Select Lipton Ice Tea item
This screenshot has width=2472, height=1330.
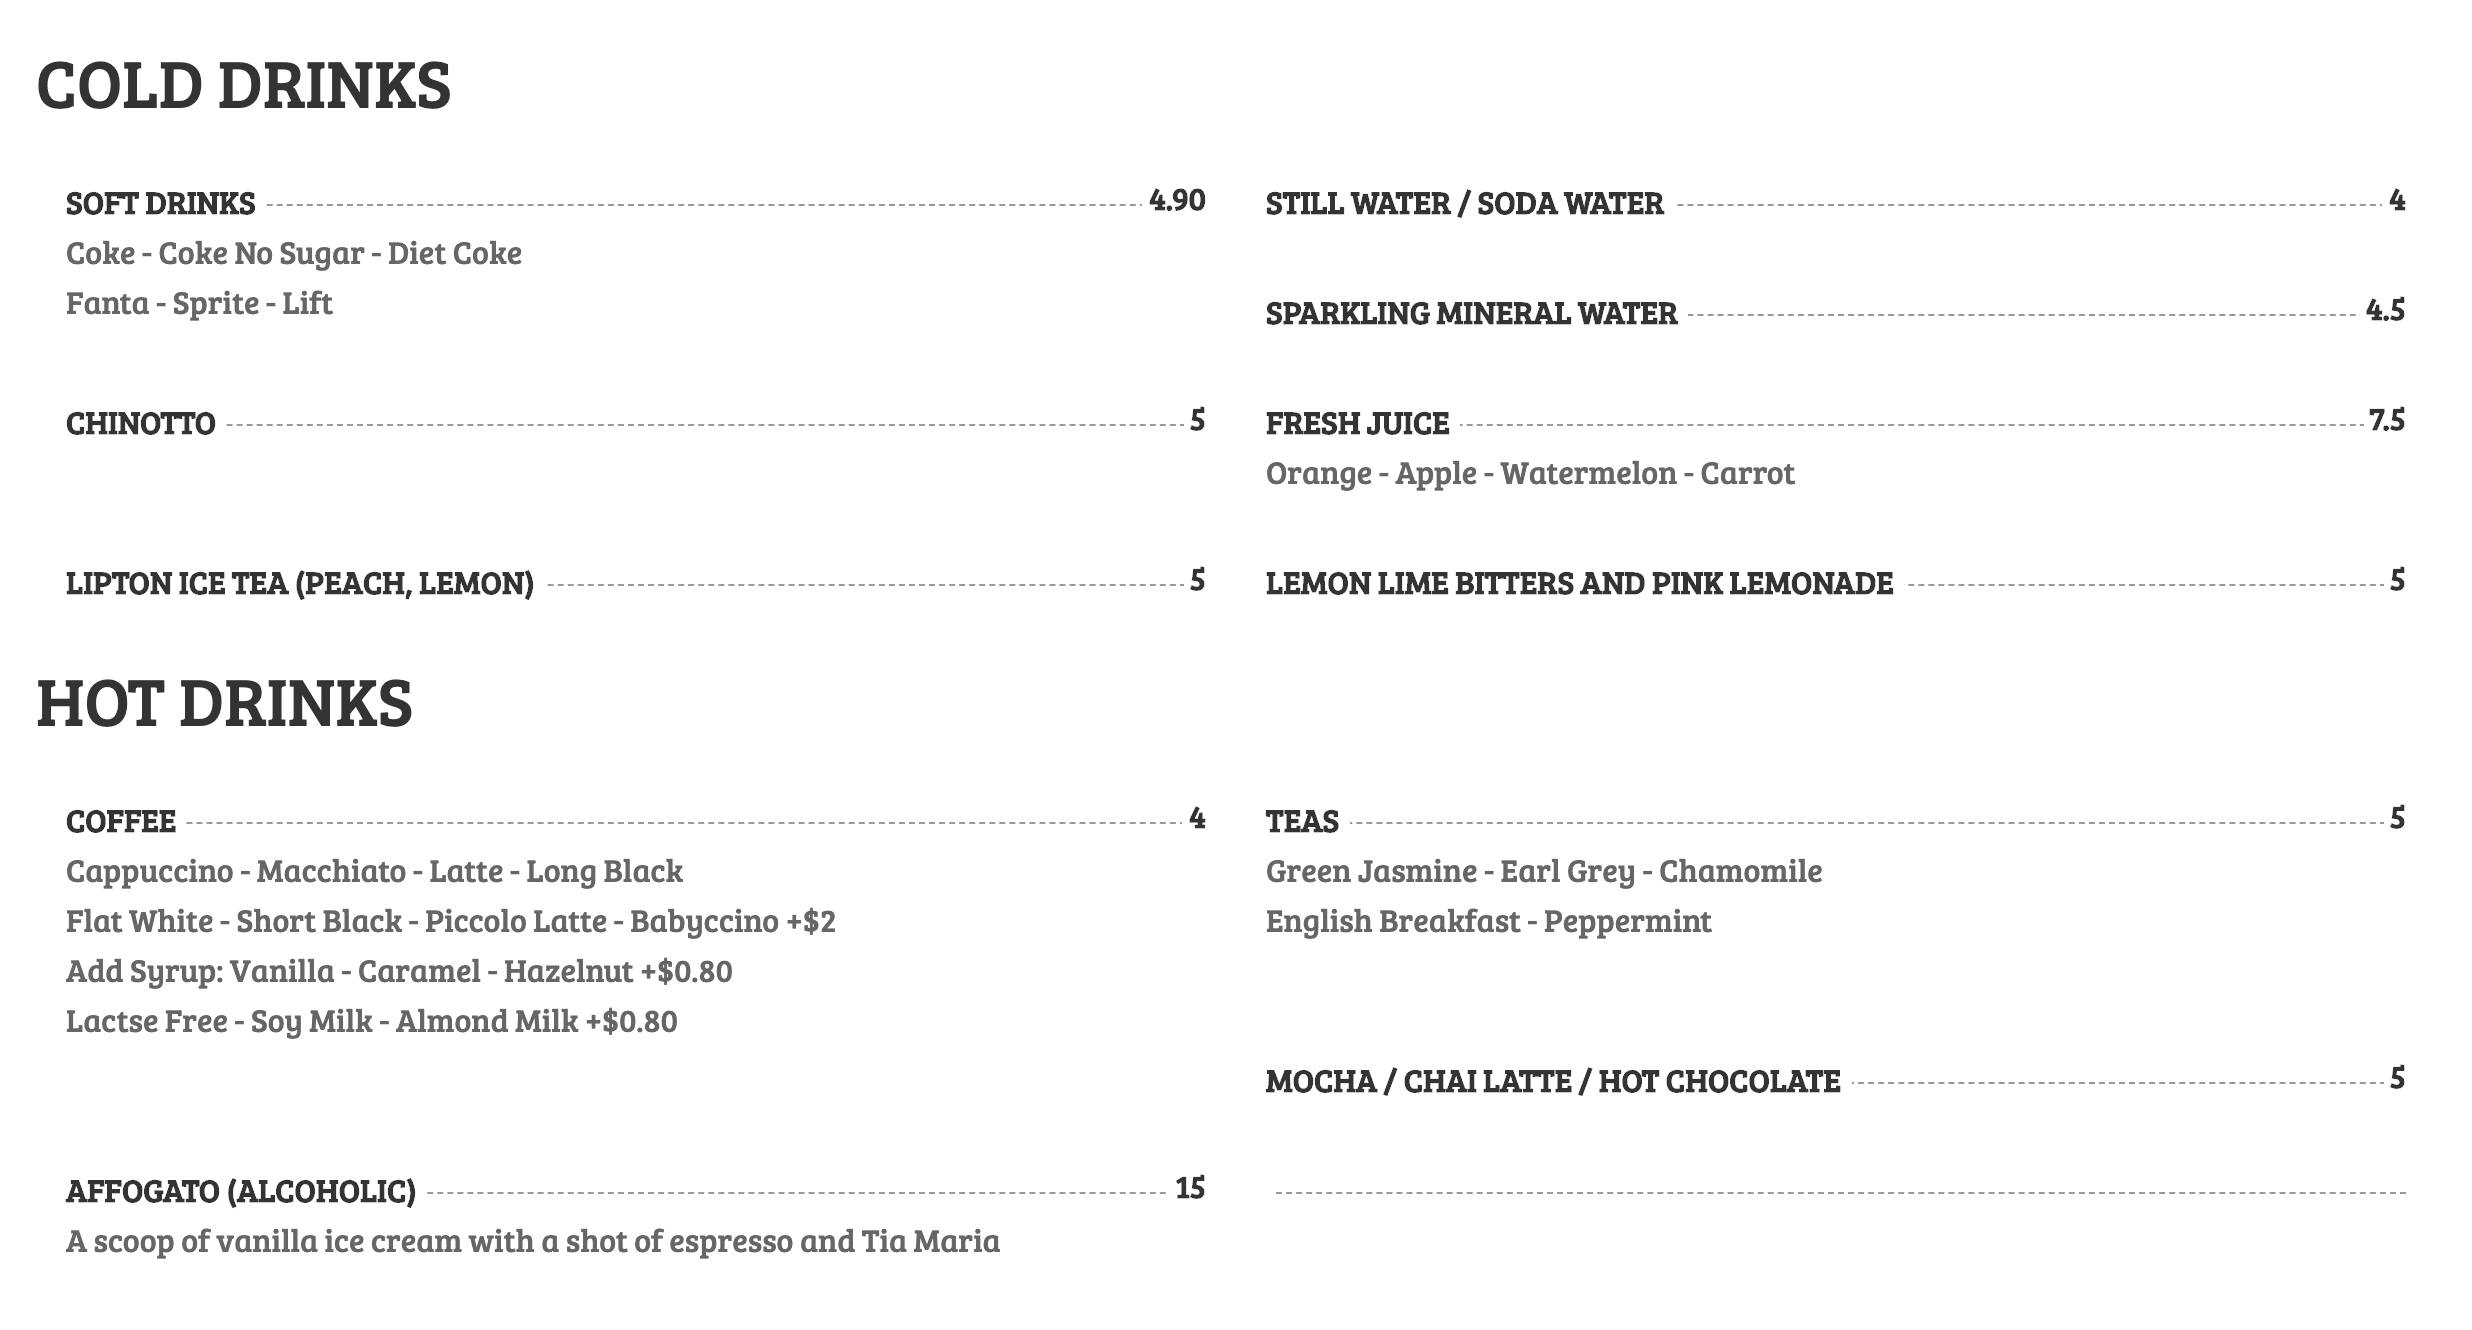[x=299, y=584]
